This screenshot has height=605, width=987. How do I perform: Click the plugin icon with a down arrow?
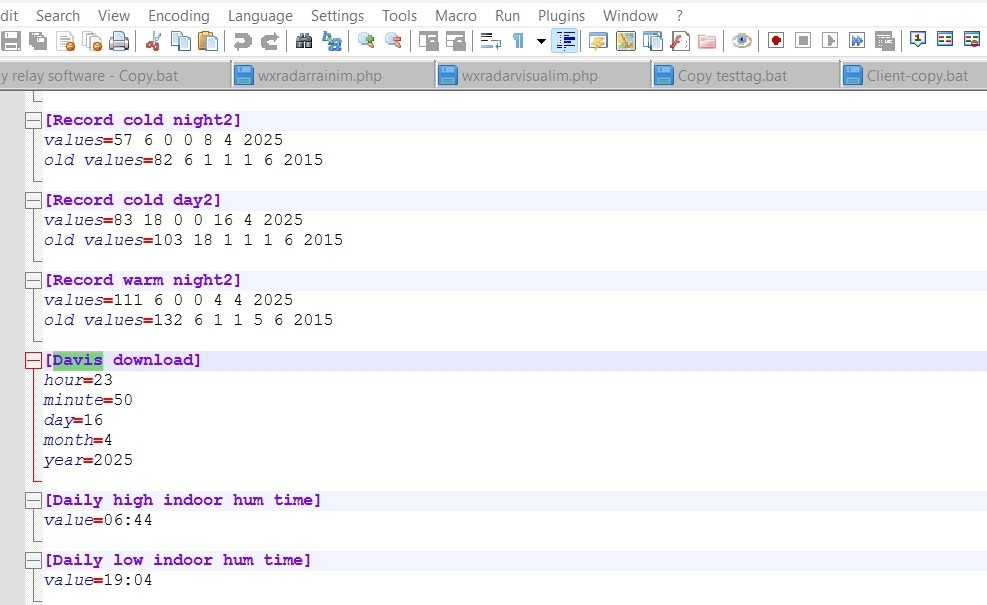point(918,40)
